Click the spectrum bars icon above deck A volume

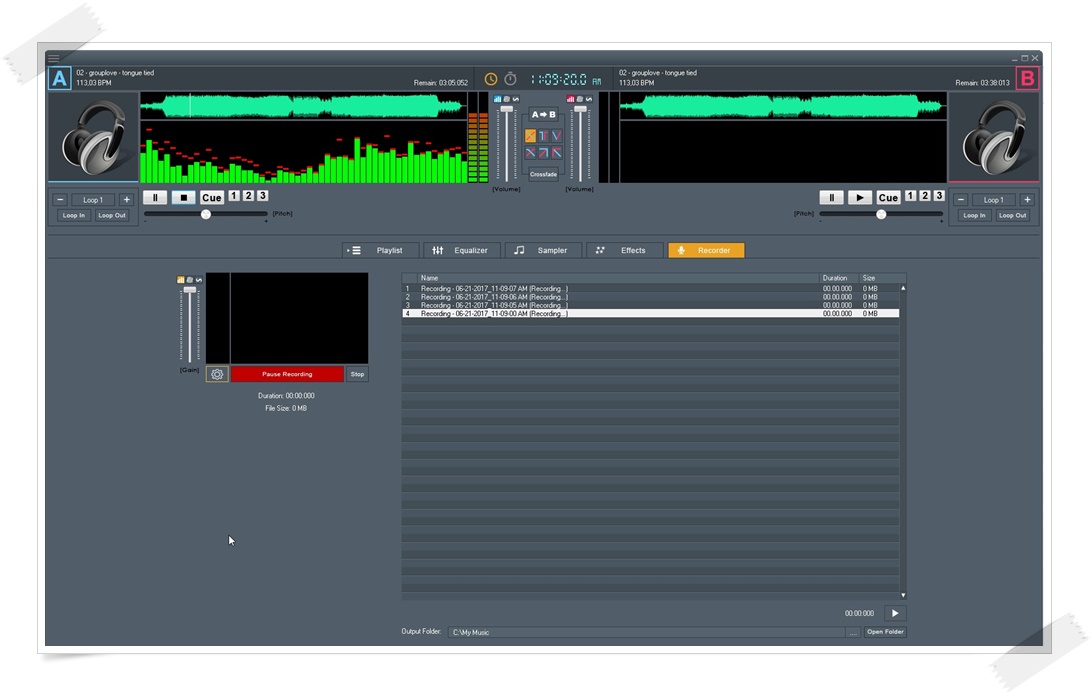[x=497, y=99]
